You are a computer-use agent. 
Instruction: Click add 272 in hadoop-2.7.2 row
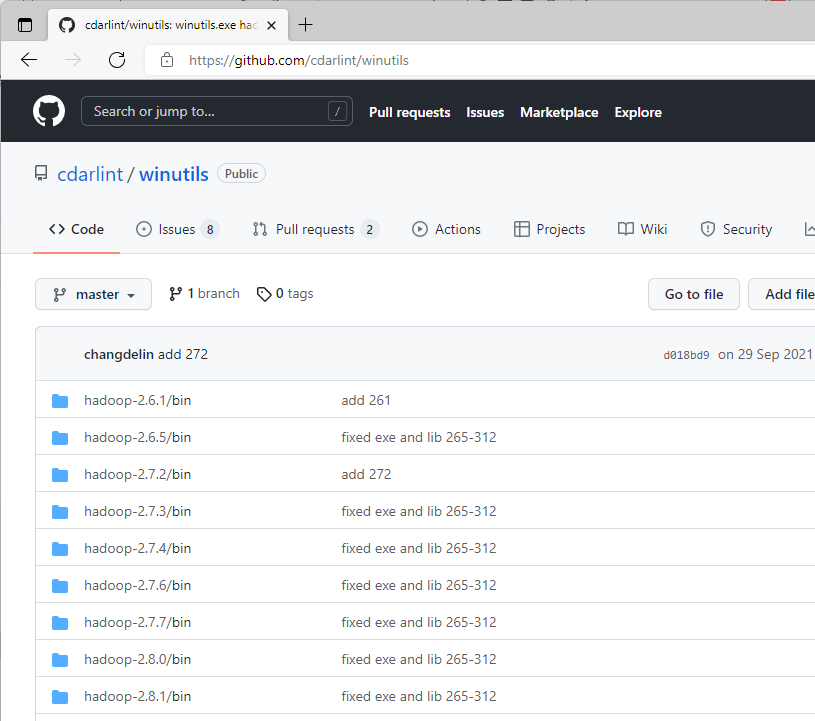coord(366,475)
